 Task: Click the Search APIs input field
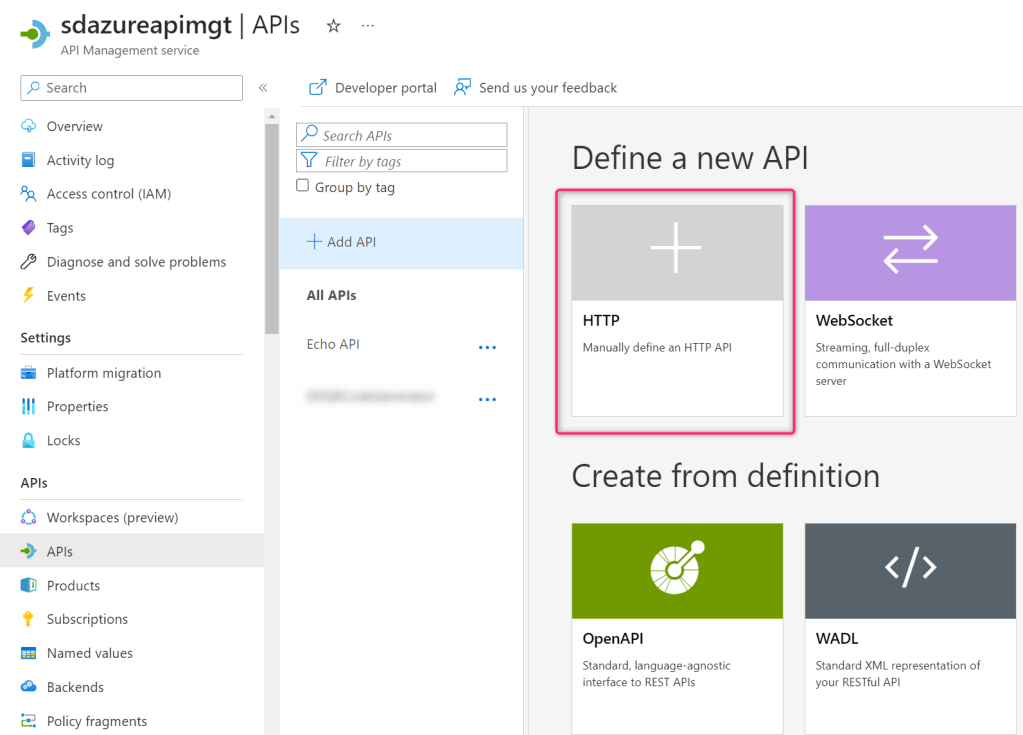point(402,135)
